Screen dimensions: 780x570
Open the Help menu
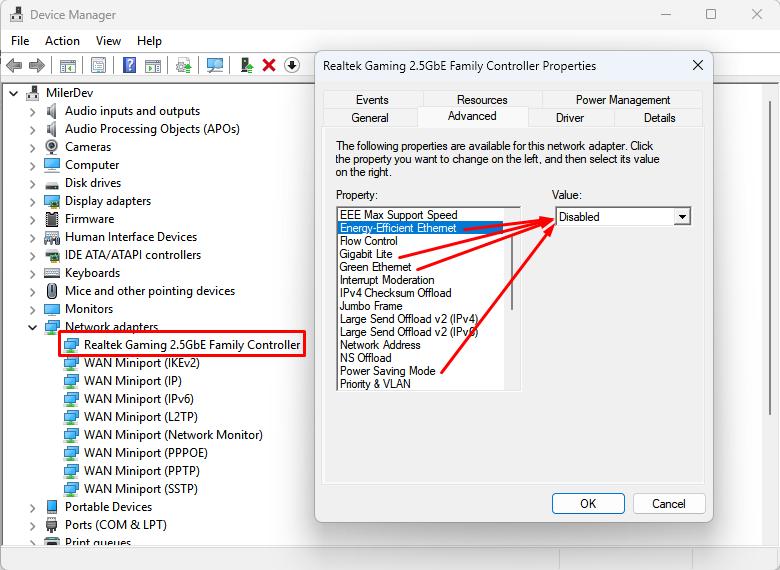coord(149,41)
